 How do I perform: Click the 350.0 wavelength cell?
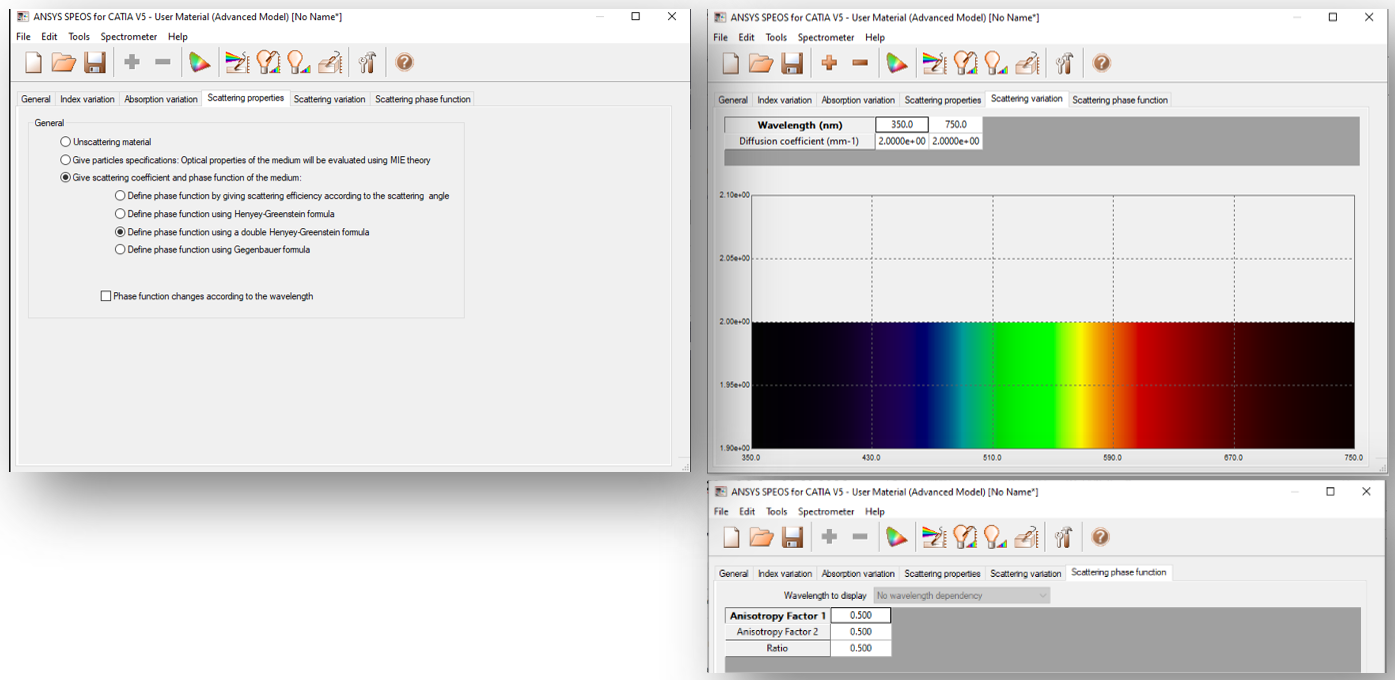pyautogui.click(x=902, y=125)
